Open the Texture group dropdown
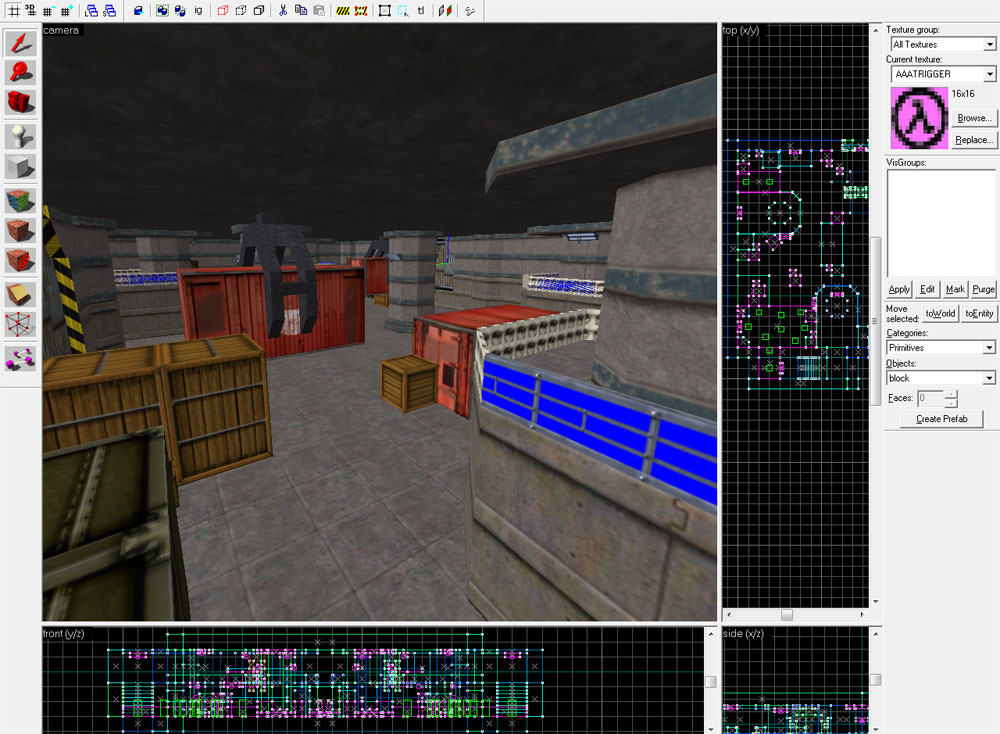This screenshot has width=1000, height=734. (x=989, y=45)
